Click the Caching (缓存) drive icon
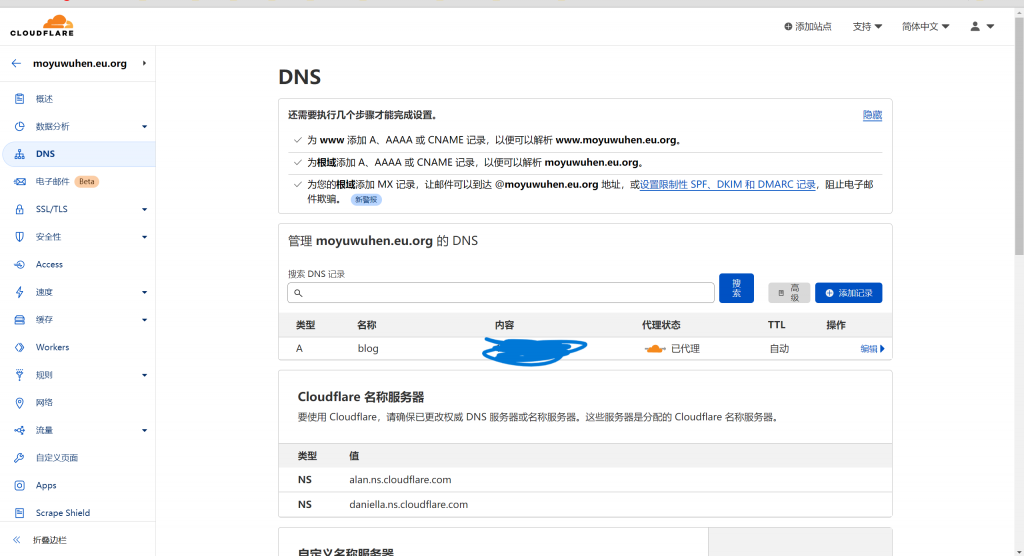This screenshot has height=556, width=1024. click(20, 319)
